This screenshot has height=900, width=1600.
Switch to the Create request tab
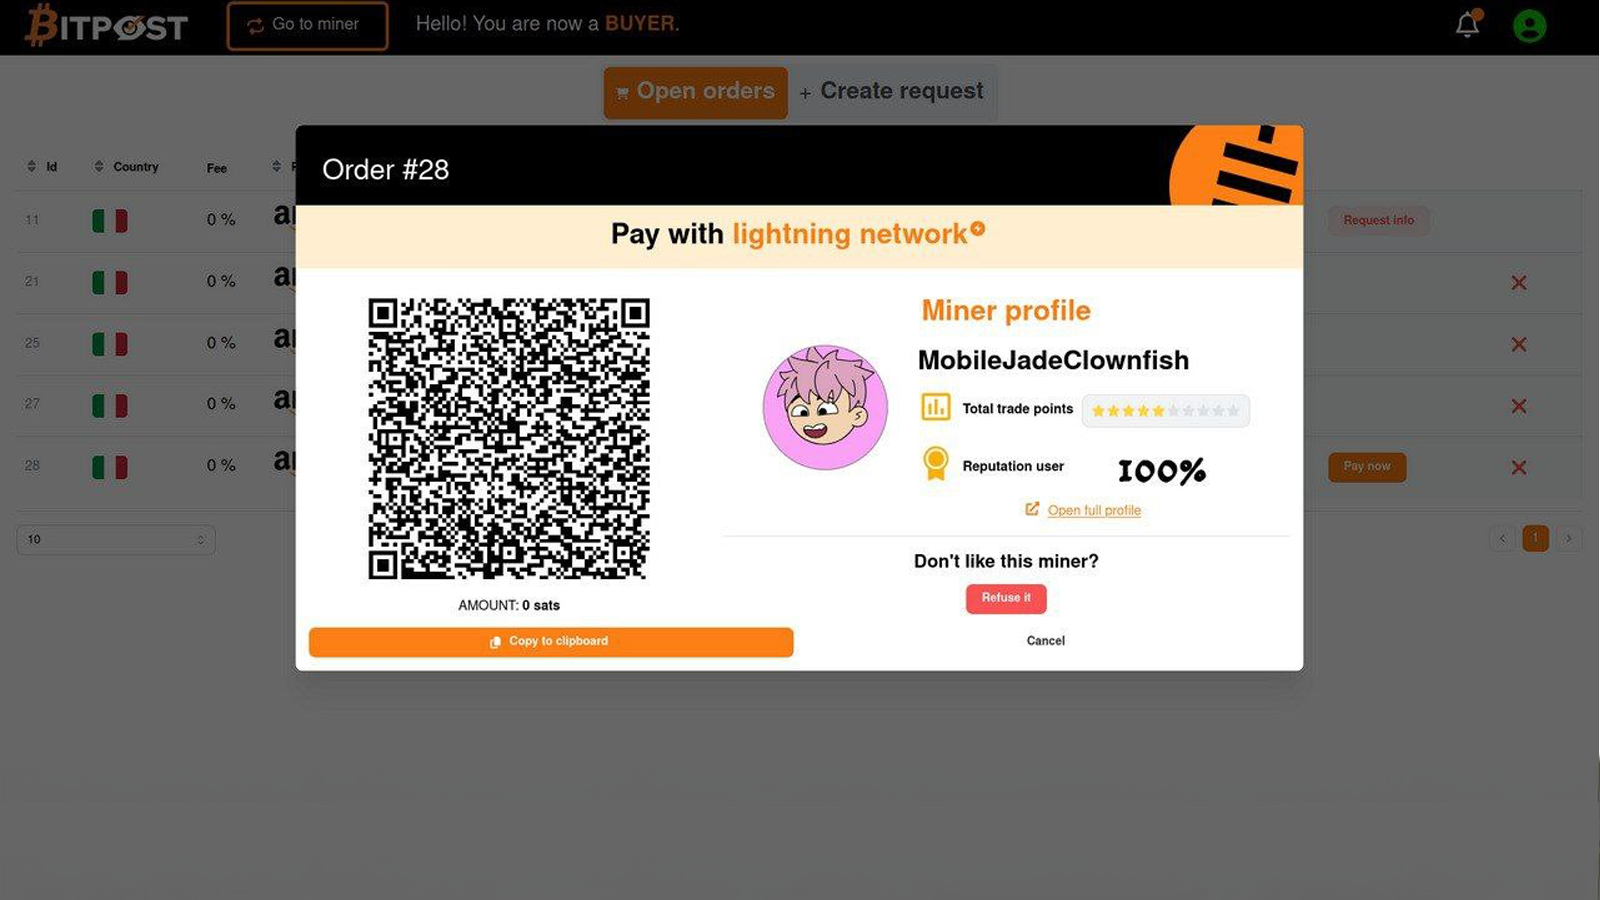coord(891,92)
